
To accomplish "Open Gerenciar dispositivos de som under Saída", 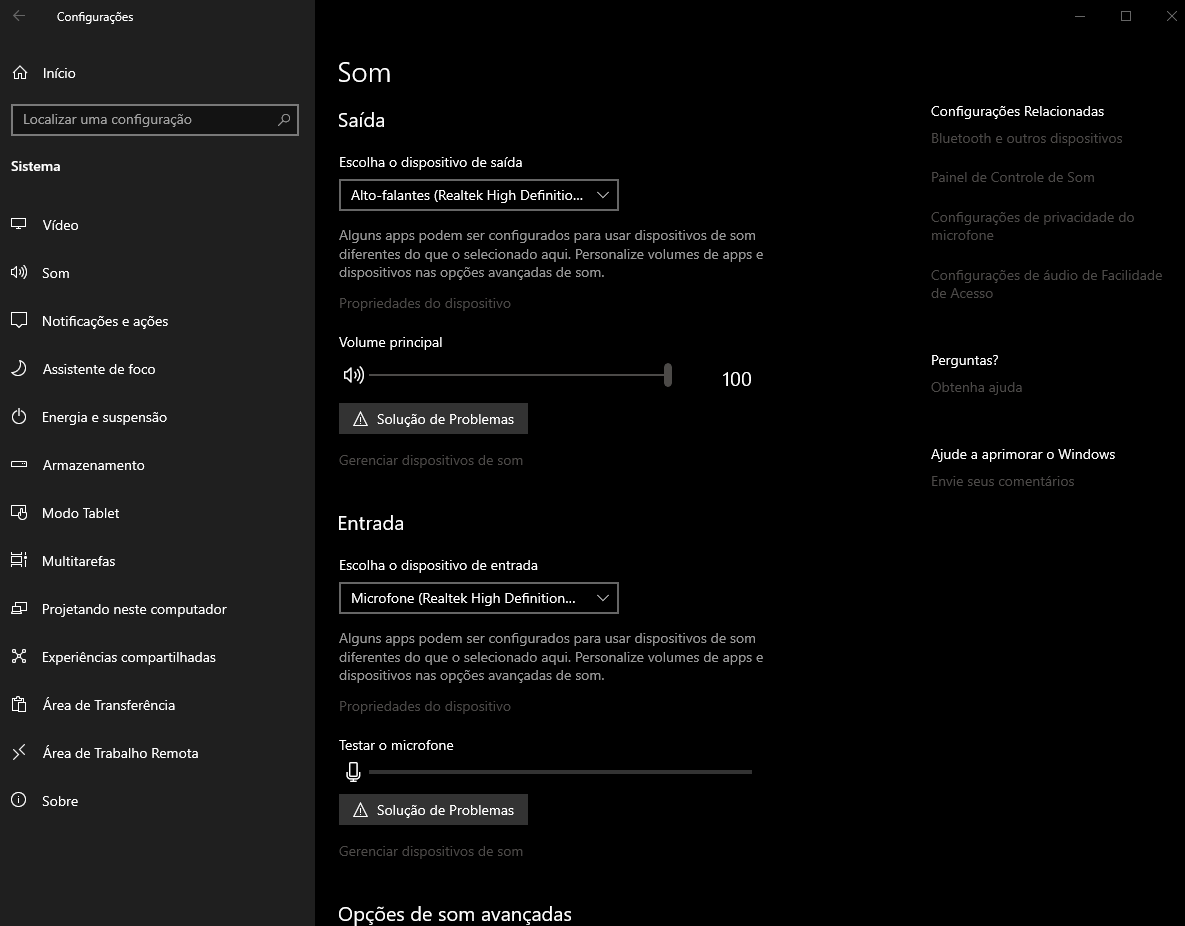I will (x=431, y=460).
